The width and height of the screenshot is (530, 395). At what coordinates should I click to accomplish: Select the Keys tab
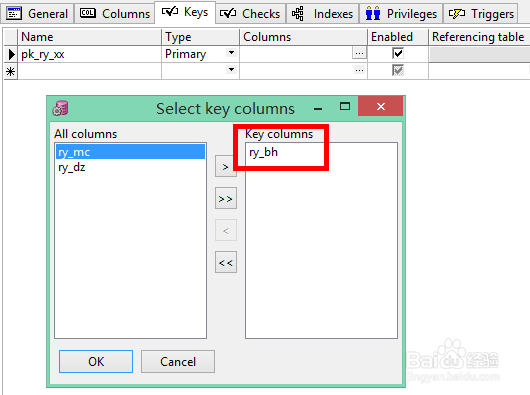click(185, 12)
